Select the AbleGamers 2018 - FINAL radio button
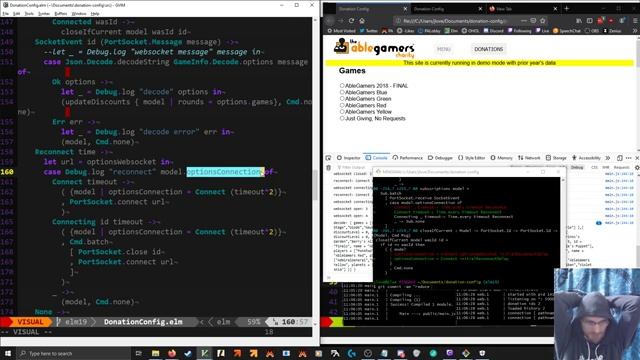640x360 pixels. [342, 86]
